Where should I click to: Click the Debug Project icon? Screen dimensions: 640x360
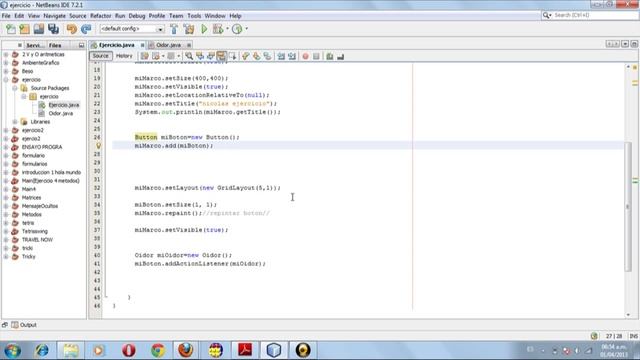click(x=218, y=29)
